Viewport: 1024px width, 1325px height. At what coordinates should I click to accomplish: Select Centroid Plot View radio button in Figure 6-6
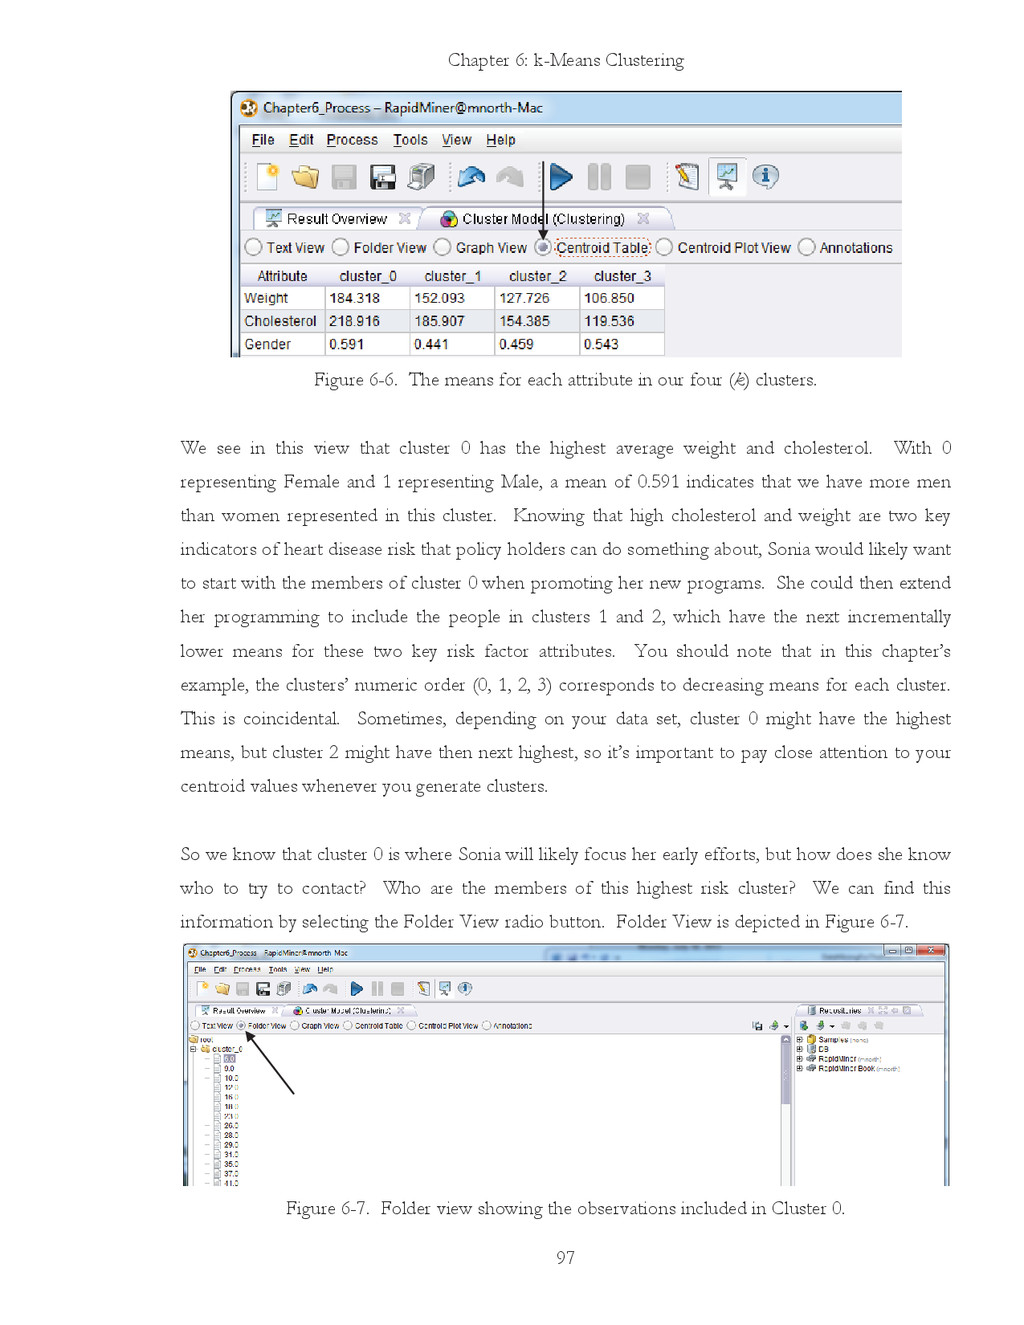click(664, 247)
